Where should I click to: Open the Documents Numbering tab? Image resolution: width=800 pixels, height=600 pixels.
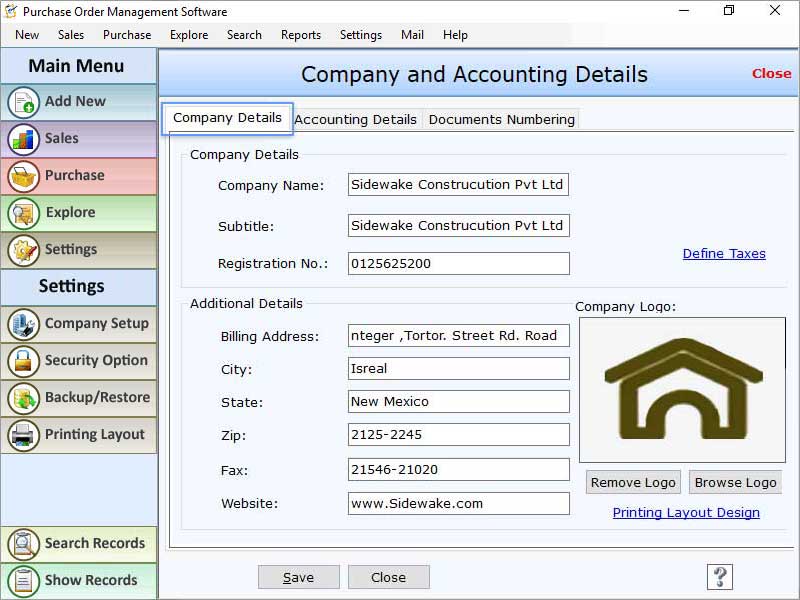(501, 119)
